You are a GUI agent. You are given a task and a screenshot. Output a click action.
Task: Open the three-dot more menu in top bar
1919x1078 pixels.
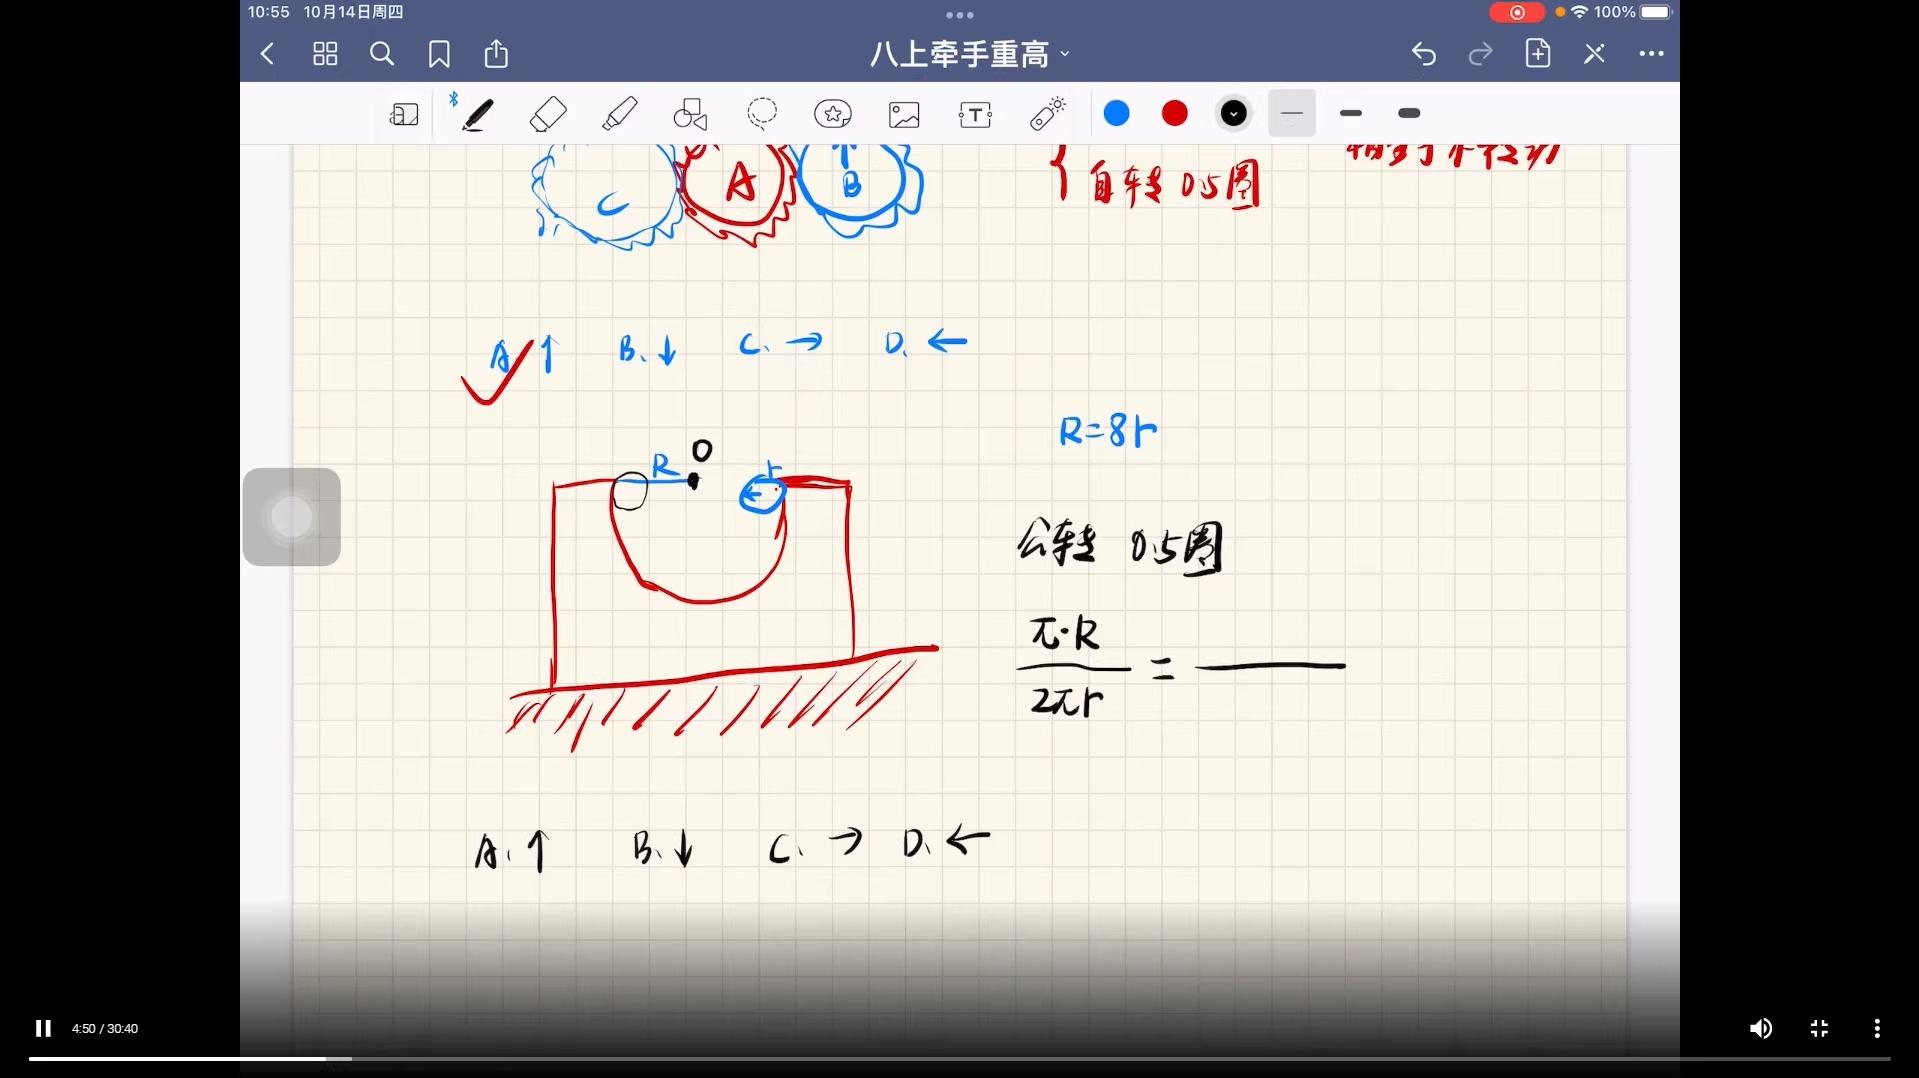coord(1651,54)
